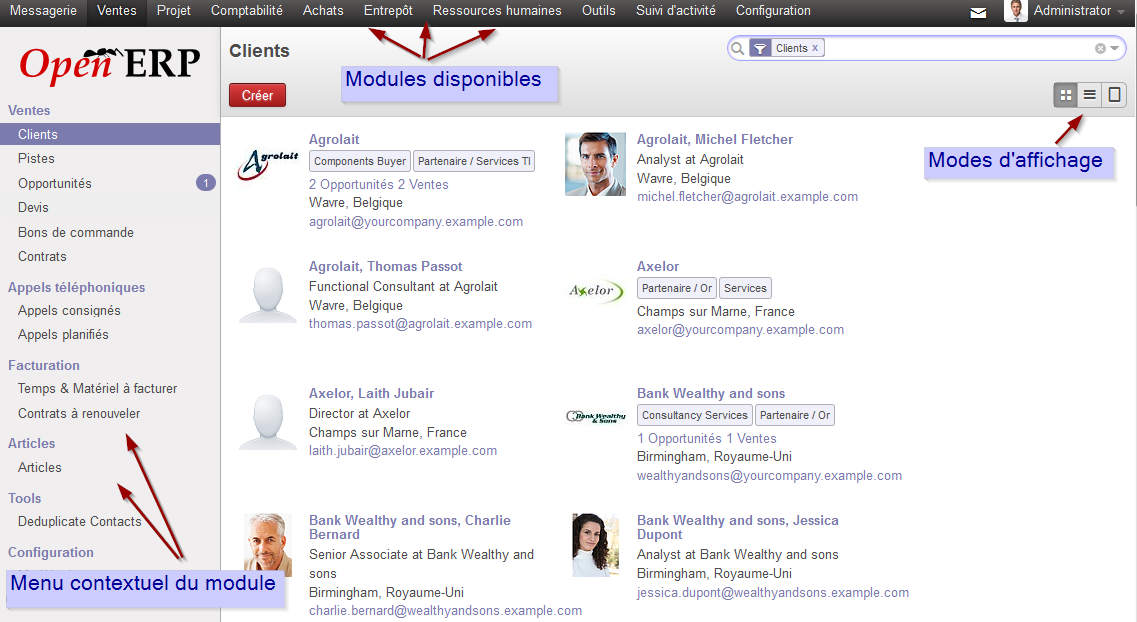
Task: Click the Créer button
Action: click(x=257, y=95)
